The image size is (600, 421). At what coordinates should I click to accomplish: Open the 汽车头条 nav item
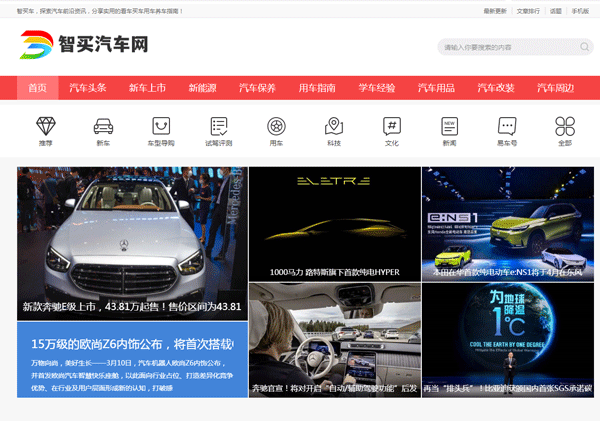click(x=88, y=88)
